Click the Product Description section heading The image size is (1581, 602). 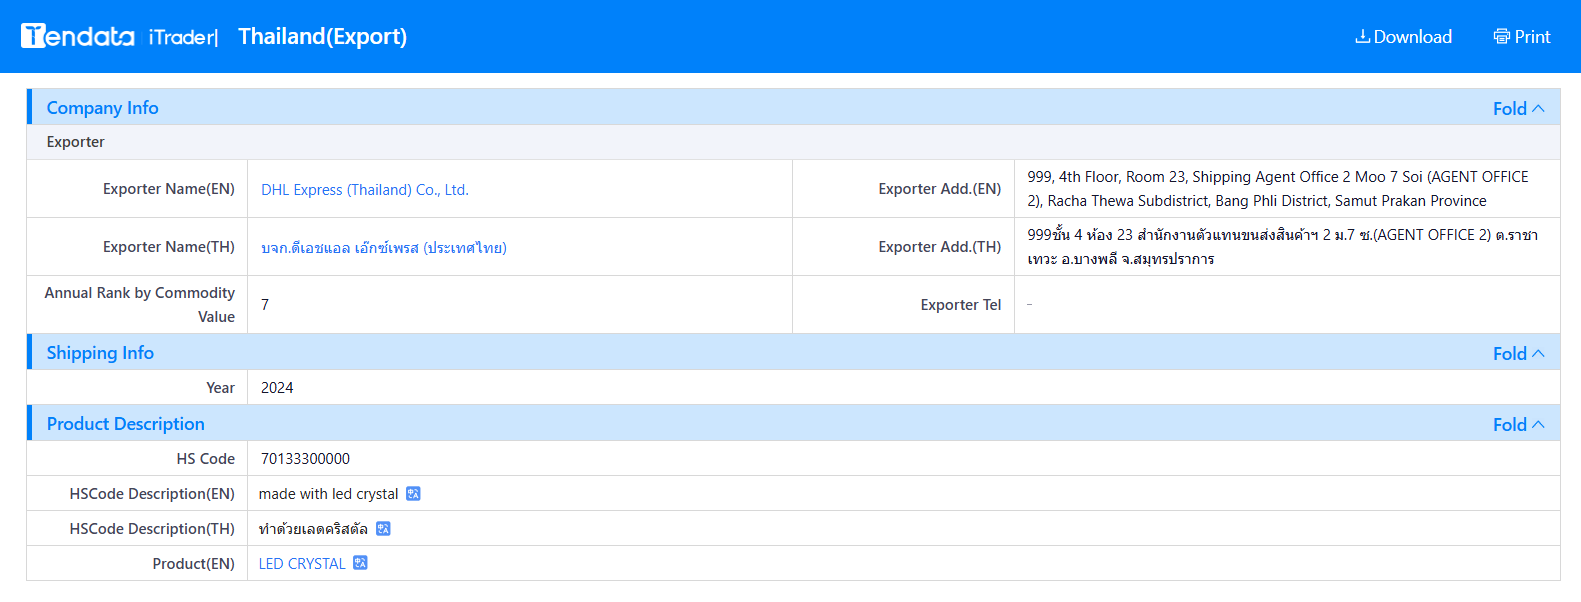[x=125, y=423]
